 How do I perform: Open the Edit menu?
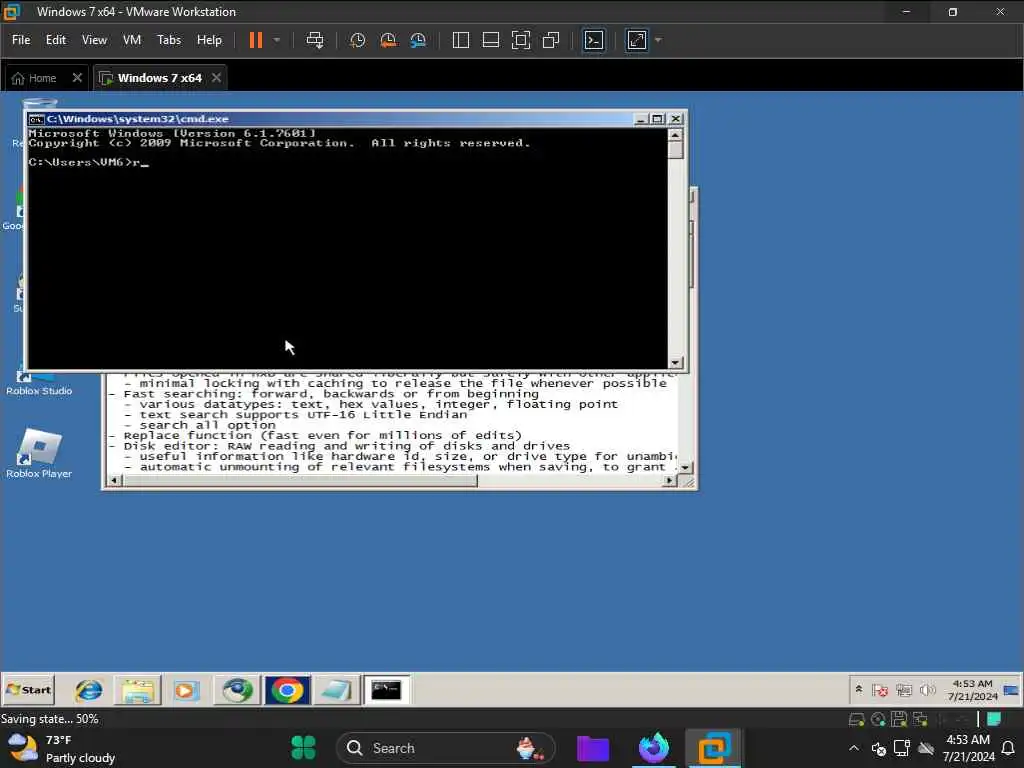(56, 40)
